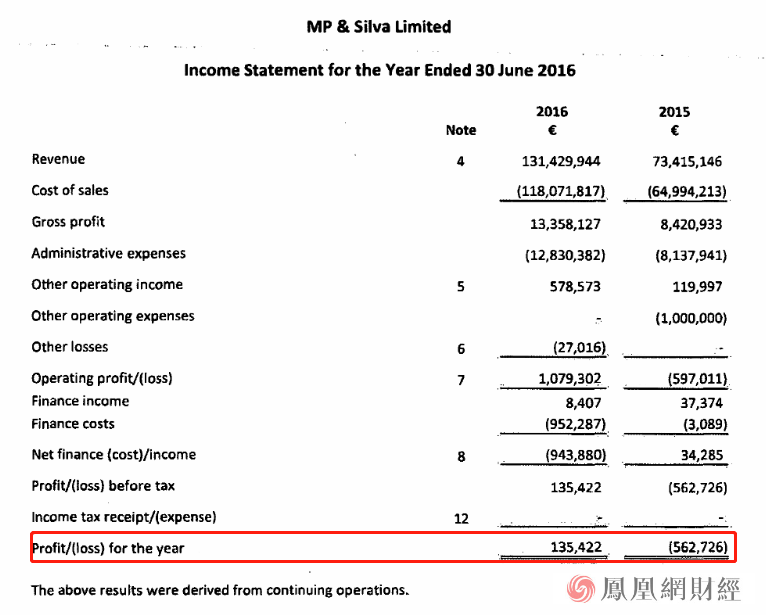The width and height of the screenshot is (766, 615).
Task: Select administrative expenses (12,830,382)
Action: [565, 255]
